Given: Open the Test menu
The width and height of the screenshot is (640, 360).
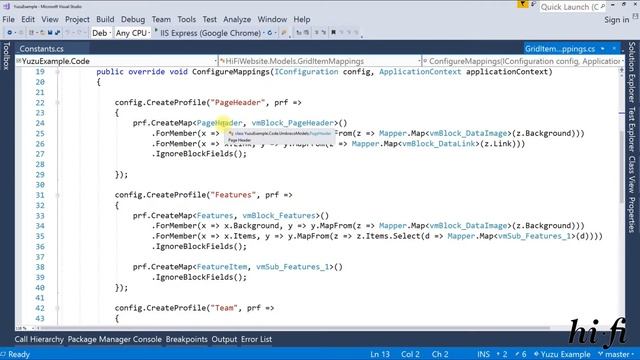Looking at the screenshot, I should [x=209, y=19].
